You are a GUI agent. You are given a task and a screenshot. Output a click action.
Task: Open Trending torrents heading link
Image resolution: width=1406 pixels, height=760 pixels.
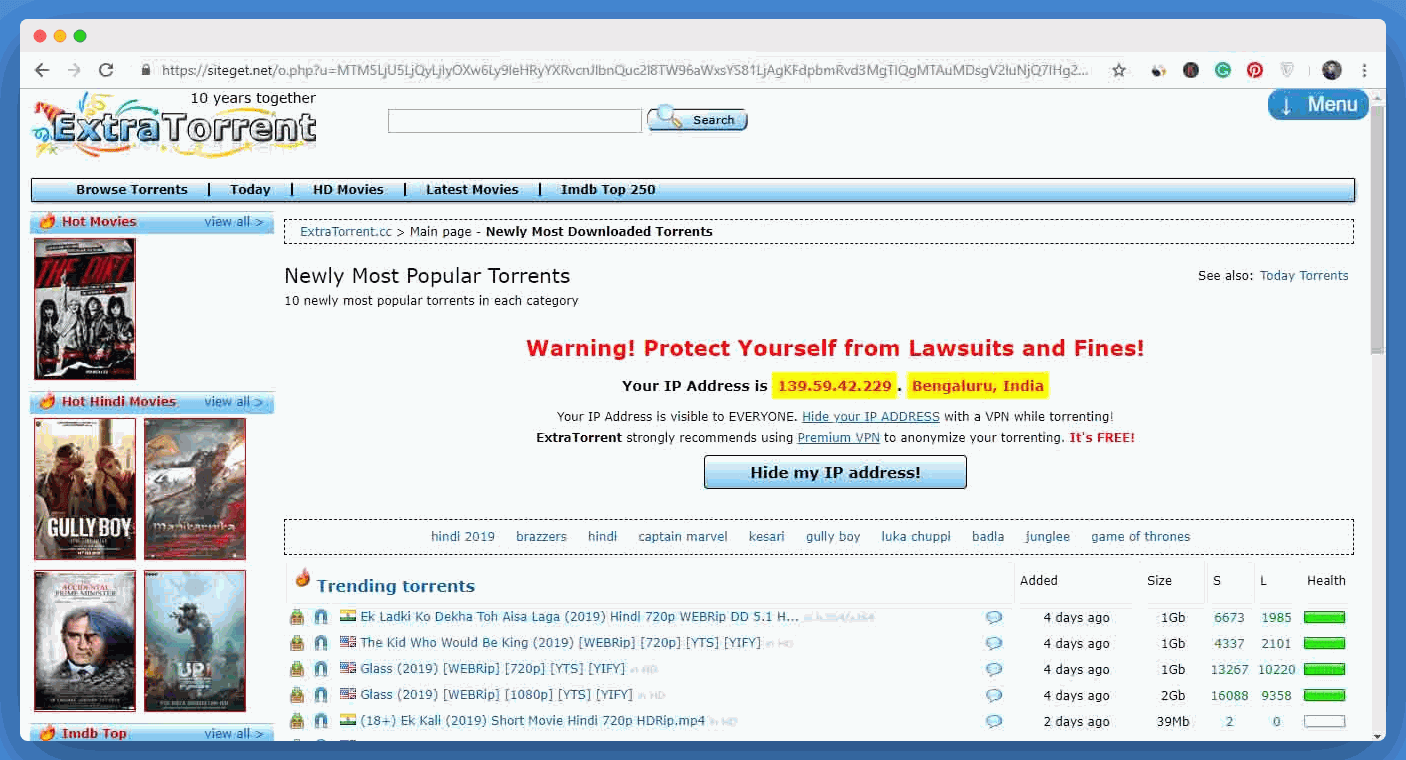pyautogui.click(x=396, y=586)
